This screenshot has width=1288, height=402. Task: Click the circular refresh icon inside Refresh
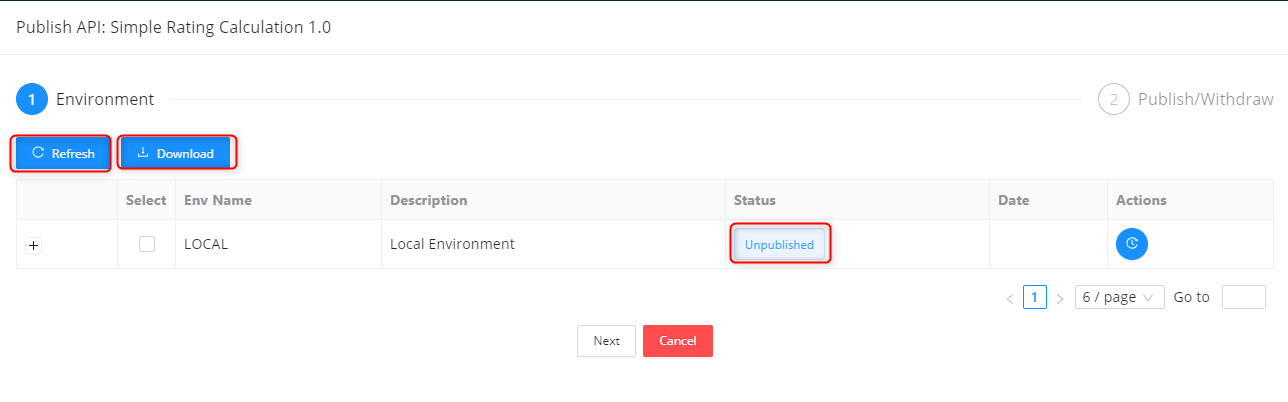click(38, 153)
